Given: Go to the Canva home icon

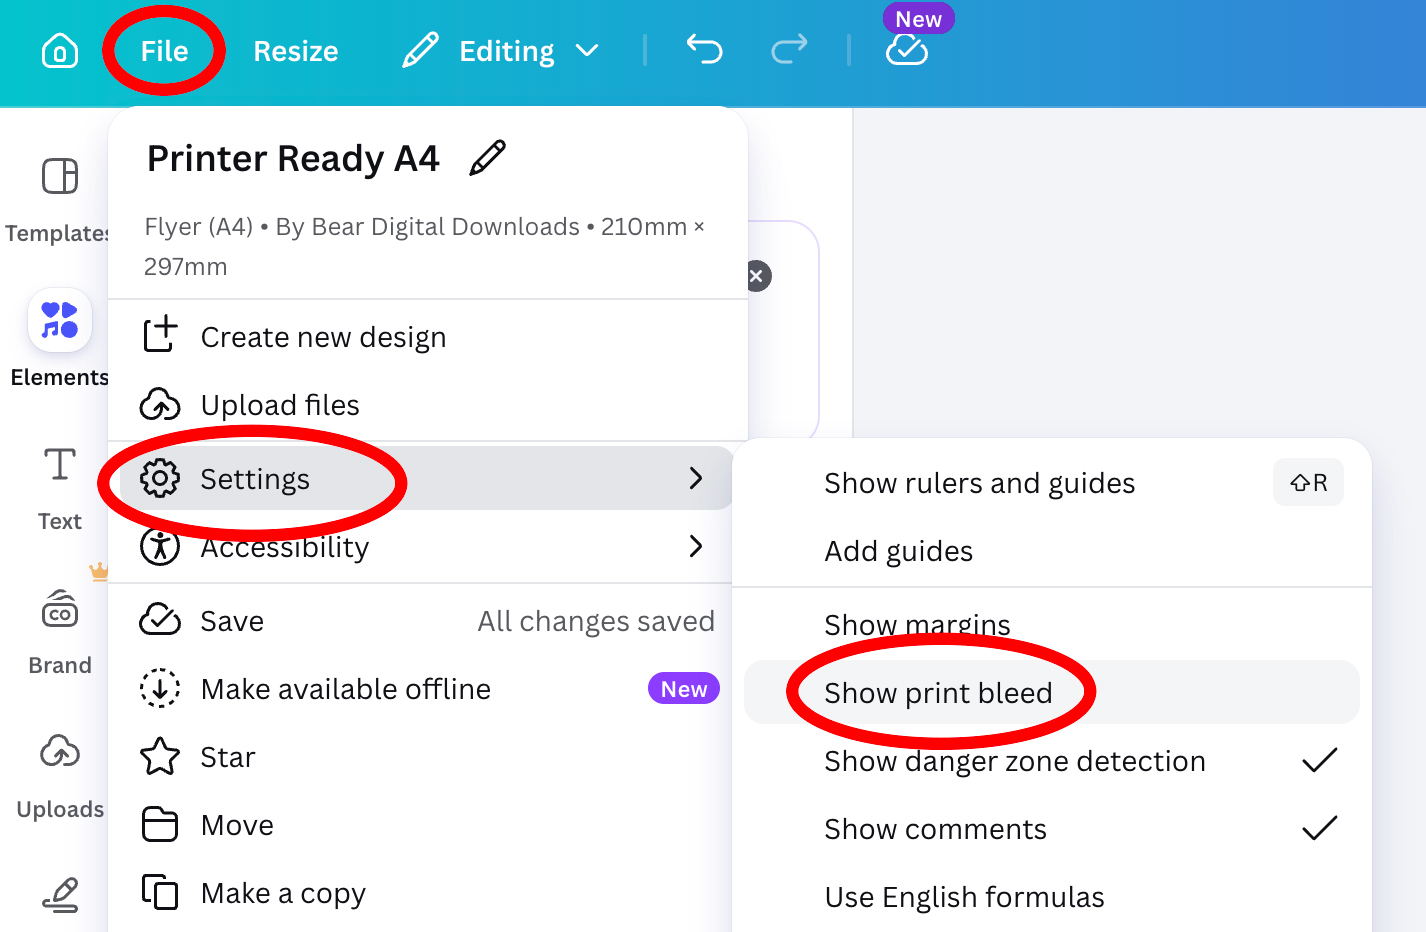Looking at the screenshot, I should [60, 51].
